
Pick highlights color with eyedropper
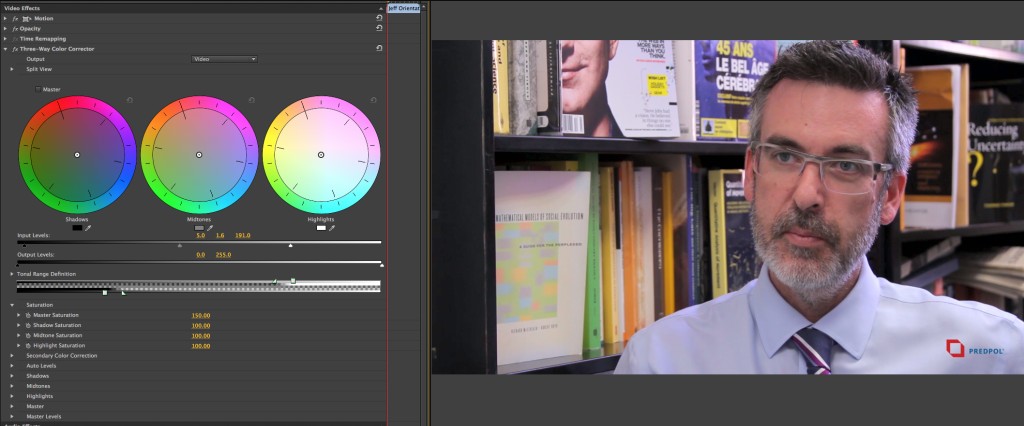pos(332,228)
